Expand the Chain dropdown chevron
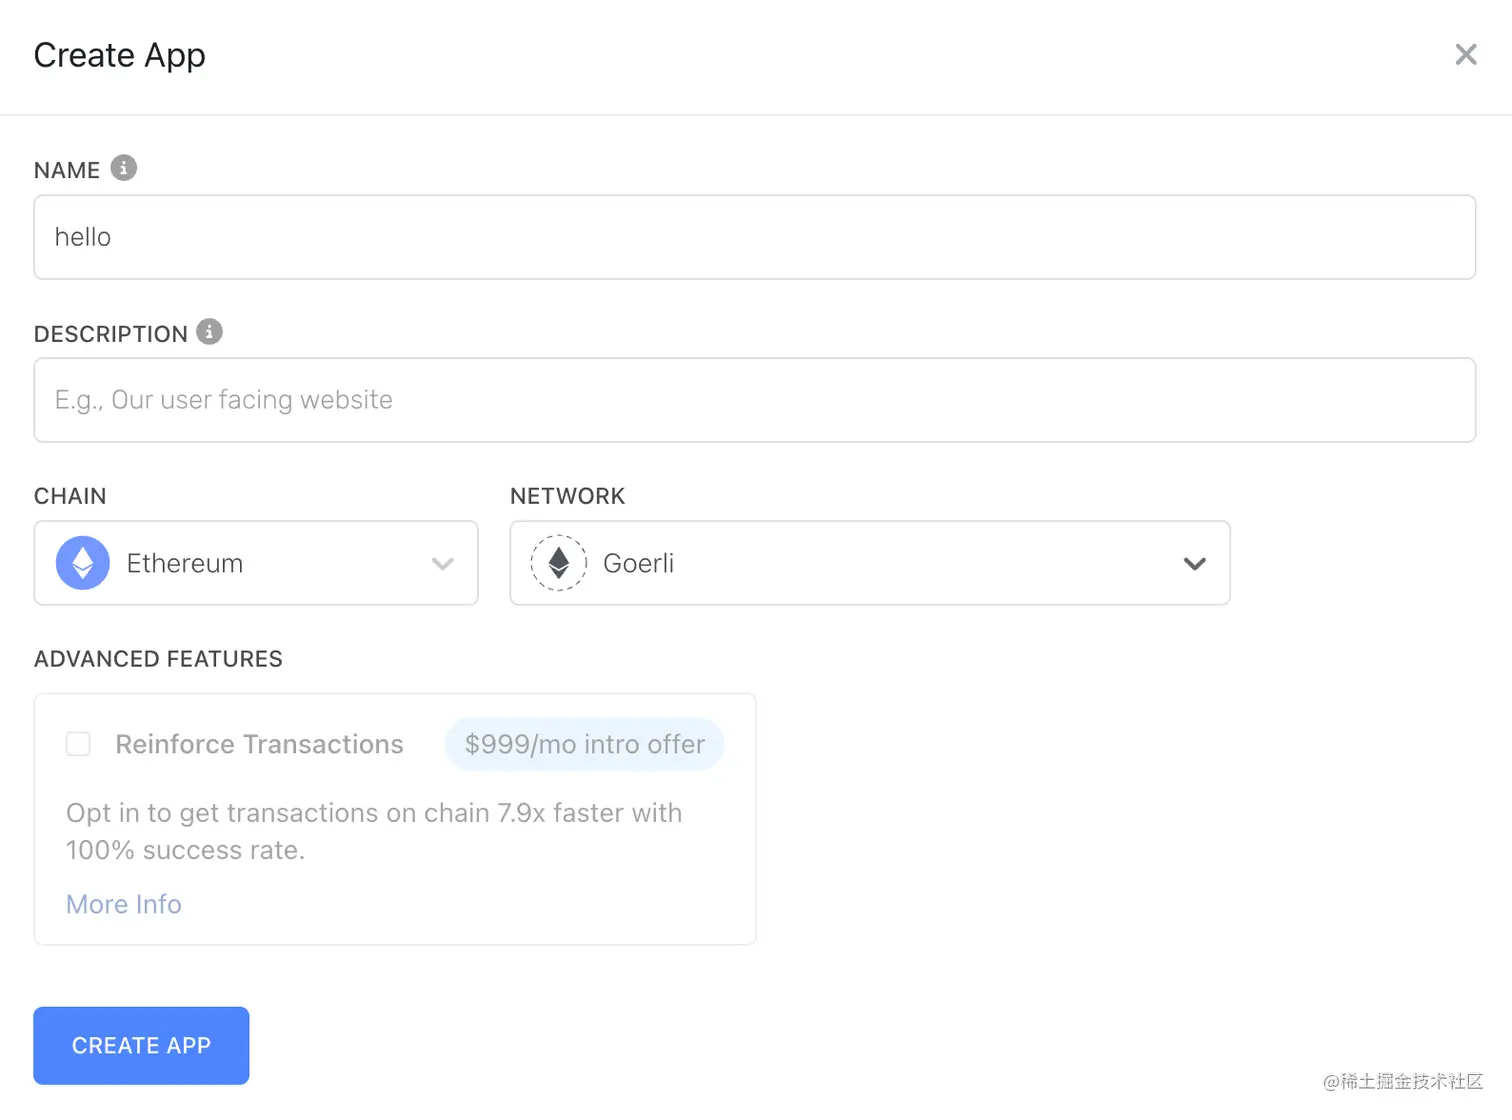The width and height of the screenshot is (1512, 1120). tap(442, 564)
